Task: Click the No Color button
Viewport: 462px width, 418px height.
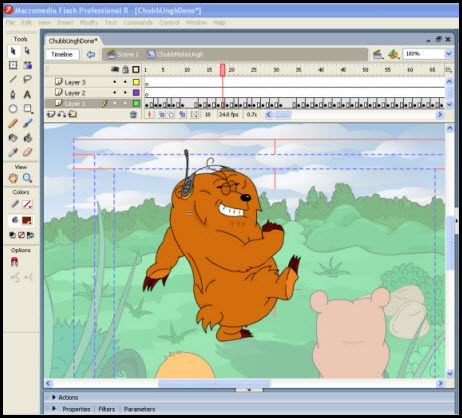Action: tap(21, 235)
